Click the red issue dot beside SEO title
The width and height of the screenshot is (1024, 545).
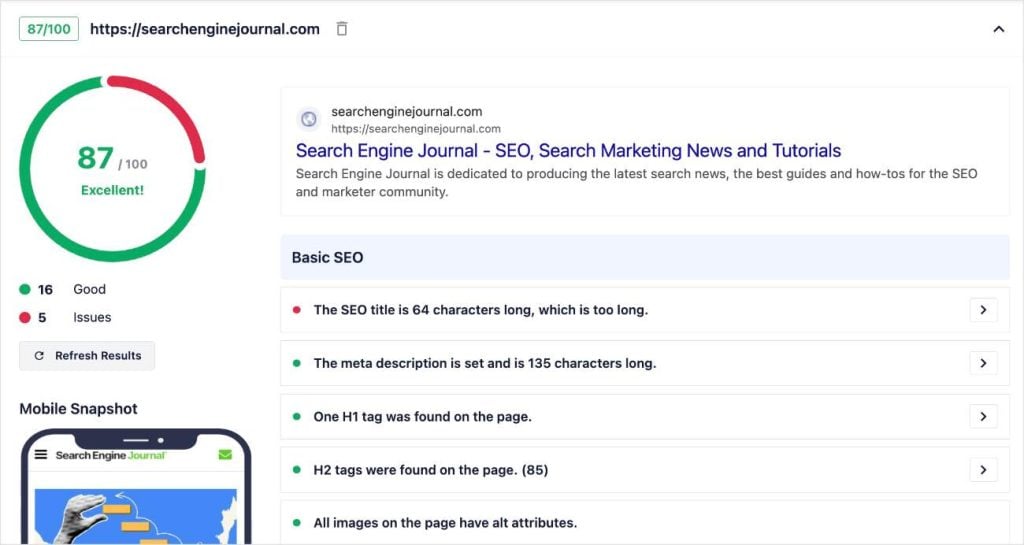296,310
